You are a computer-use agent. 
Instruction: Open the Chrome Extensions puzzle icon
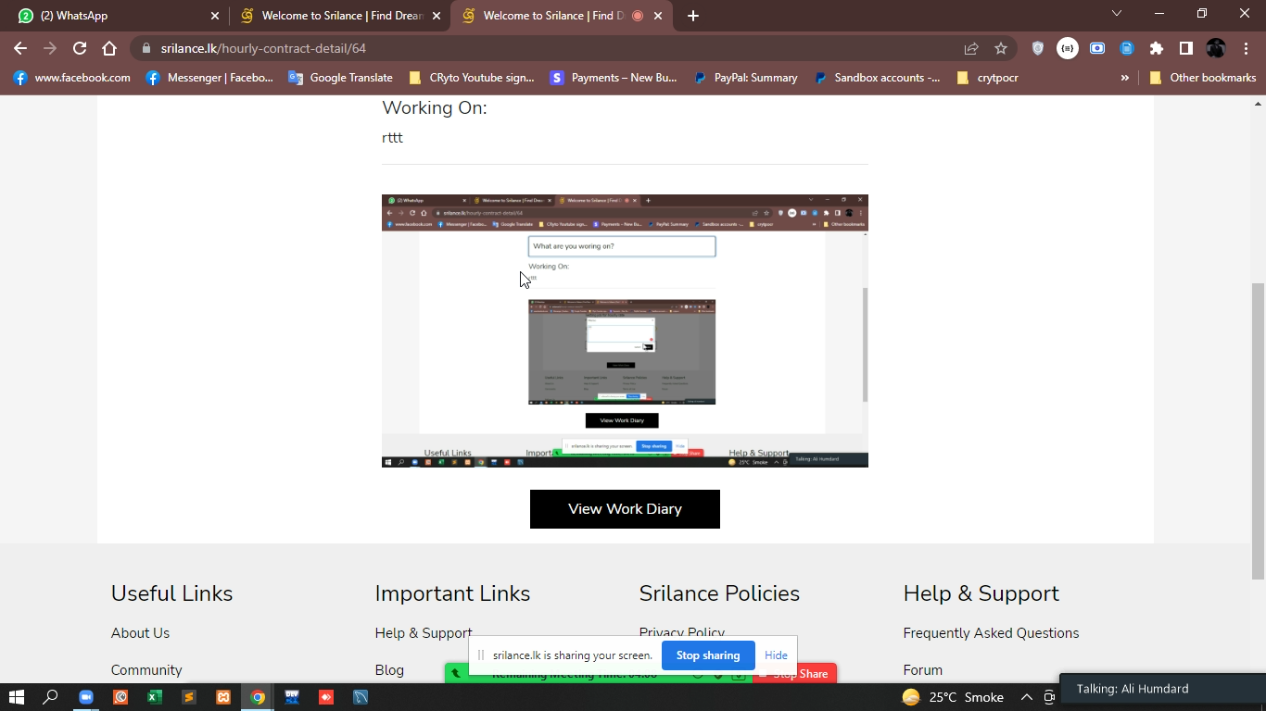click(x=1157, y=48)
